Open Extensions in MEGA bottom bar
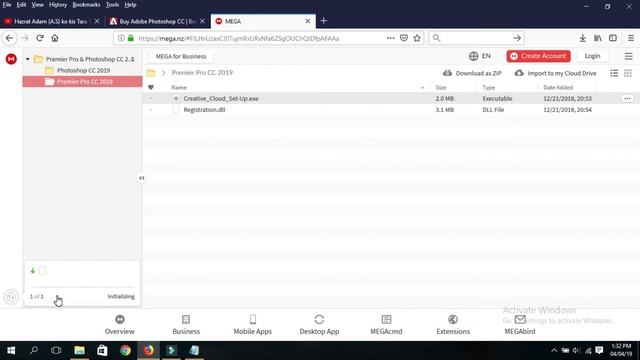This screenshot has height=360, width=640. click(x=453, y=325)
